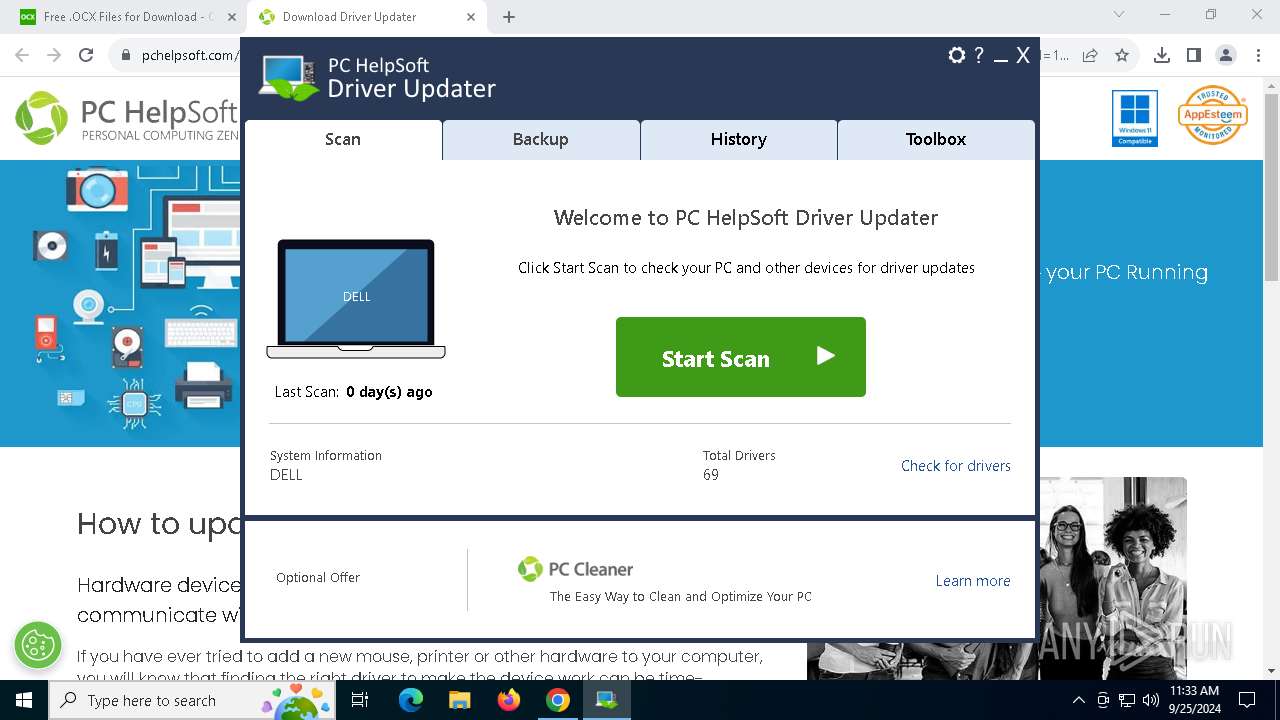Click the network icon in system tray

click(x=1127, y=700)
